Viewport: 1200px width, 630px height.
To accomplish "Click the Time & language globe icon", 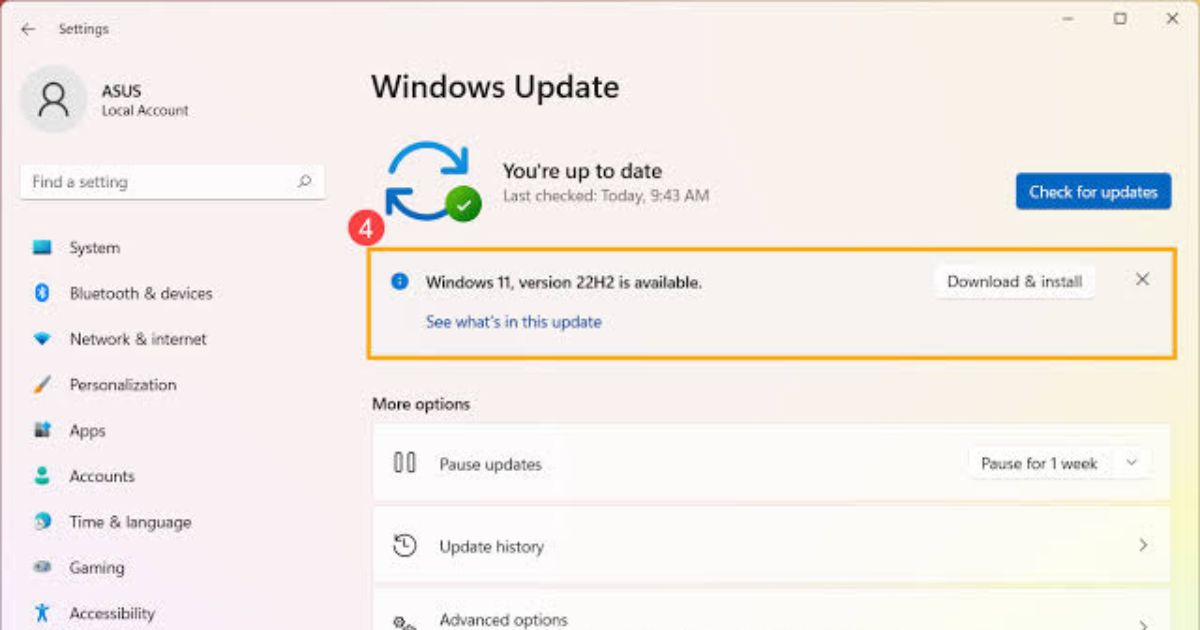I will pyautogui.click(x=41, y=522).
